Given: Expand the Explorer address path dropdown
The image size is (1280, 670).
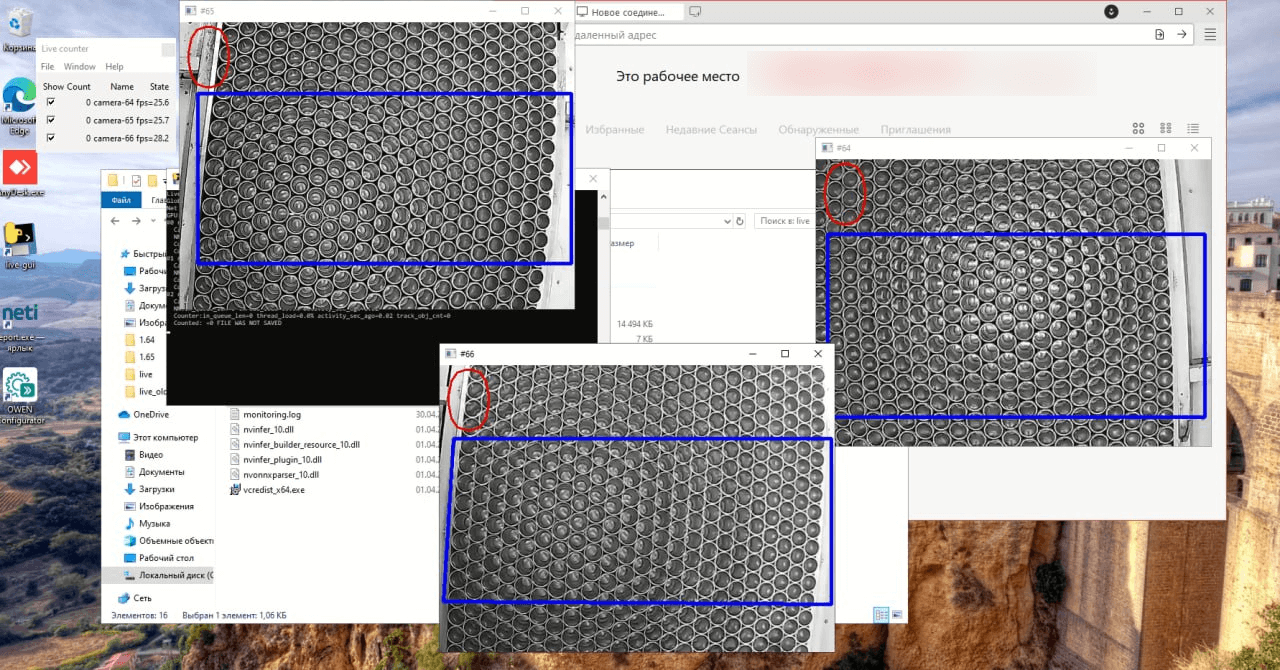Looking at the screenshot, I should tap(726, 221).
